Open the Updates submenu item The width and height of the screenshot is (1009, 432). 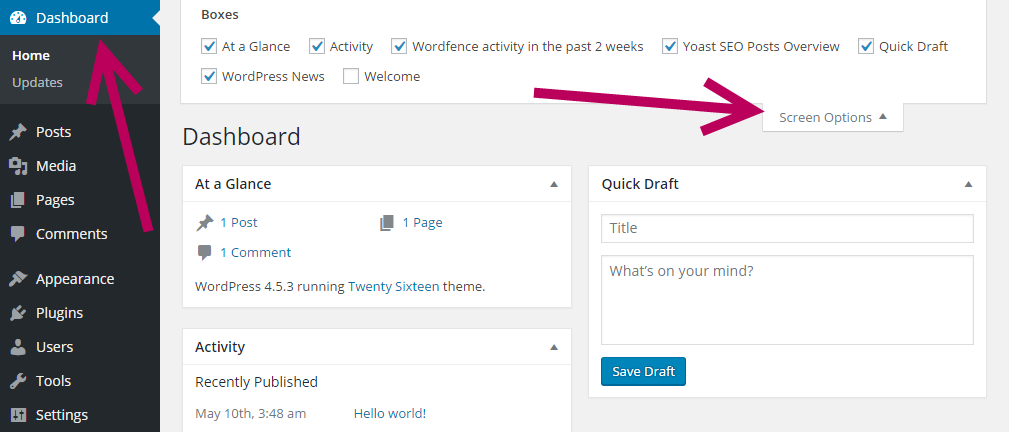[x=37, y=82]
